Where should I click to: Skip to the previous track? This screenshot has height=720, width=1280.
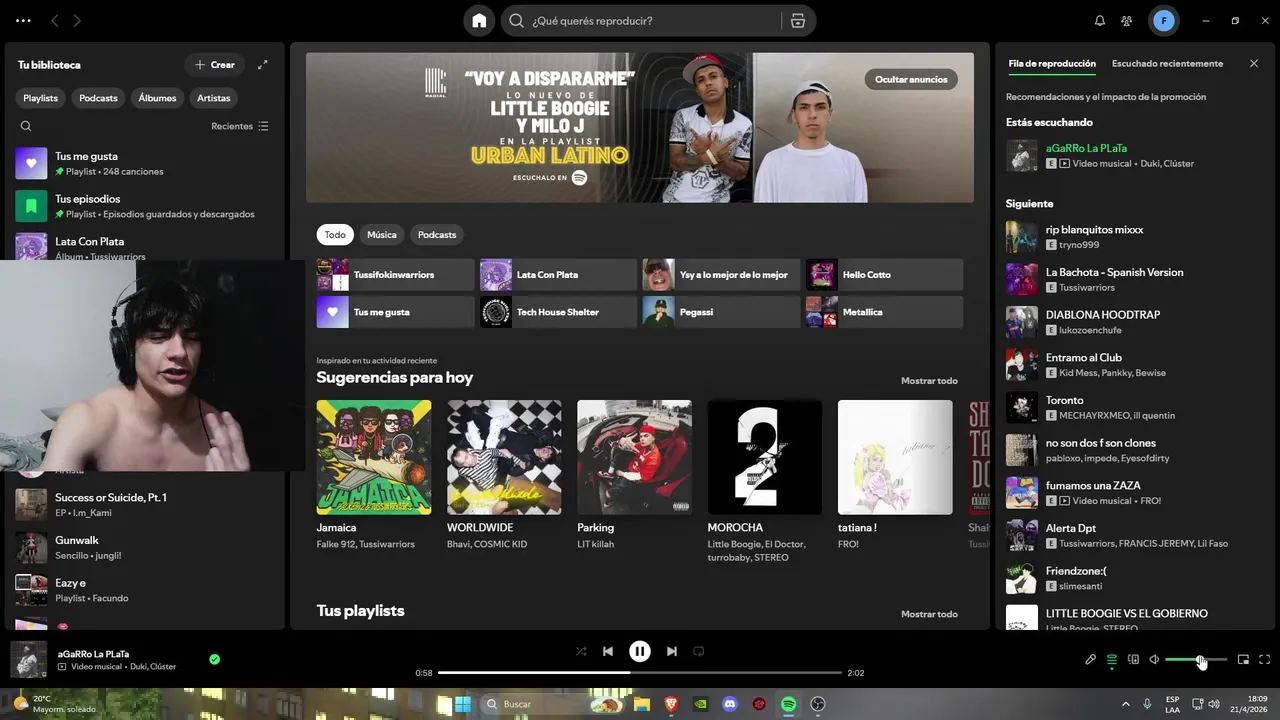(x=608, y=651)
